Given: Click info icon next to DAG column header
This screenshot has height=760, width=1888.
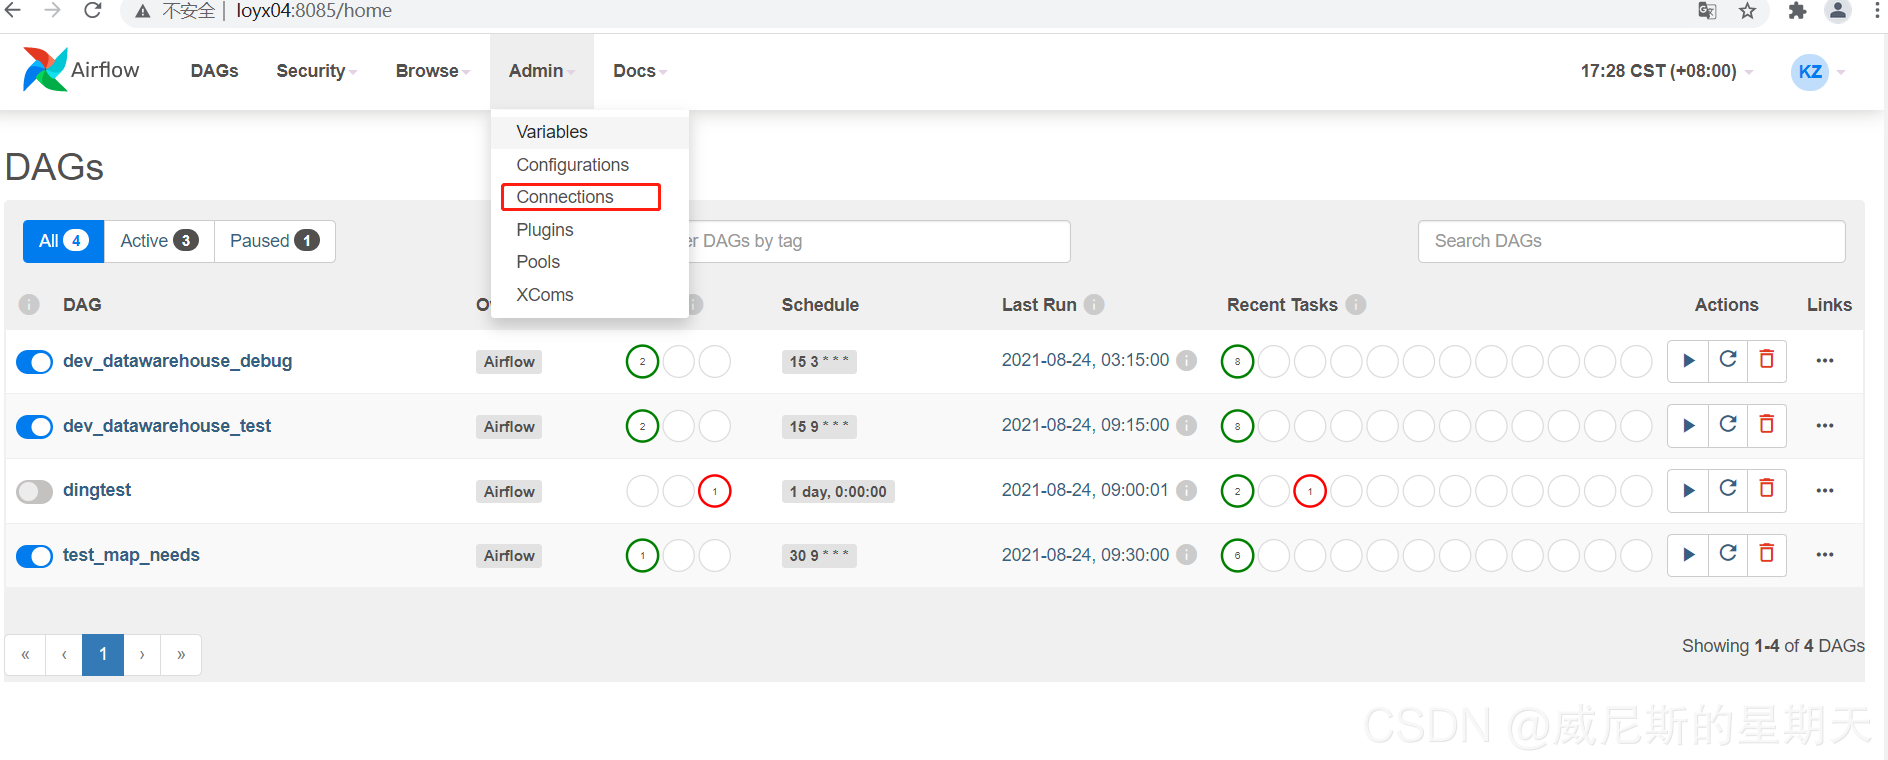Looking at the screenshot, I should coord(29,305).
